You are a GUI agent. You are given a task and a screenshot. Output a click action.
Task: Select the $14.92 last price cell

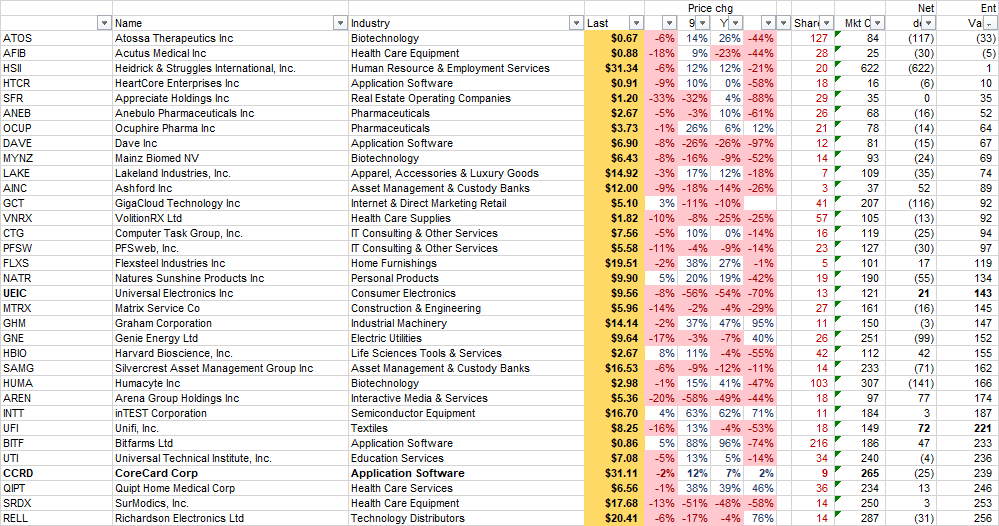tap(614, 173)
